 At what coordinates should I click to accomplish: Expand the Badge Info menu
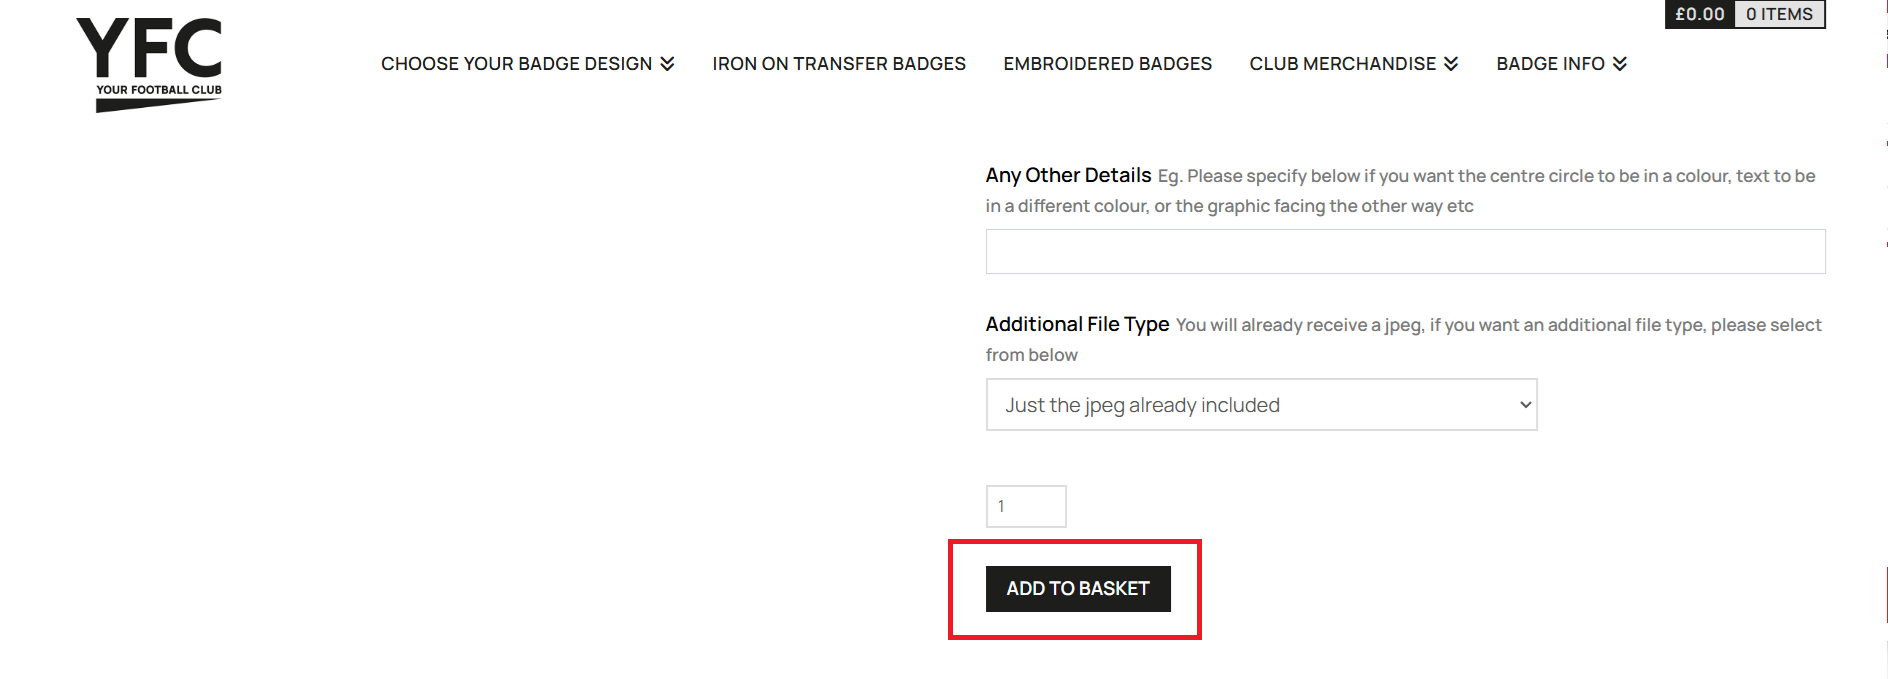pos(1550,64)
